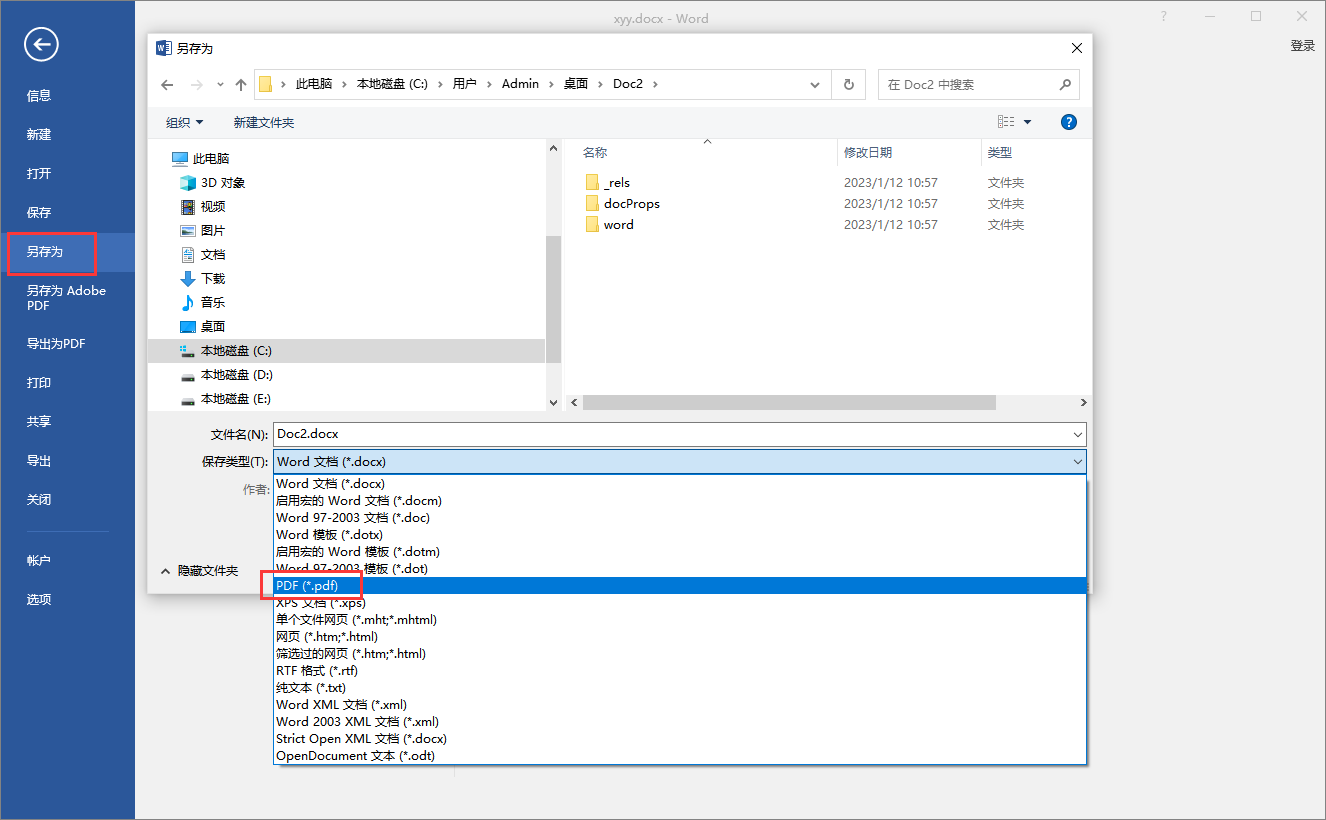Expand the 组织 dropdown menu
The image size is (1326, 820).
click(184, 122)
